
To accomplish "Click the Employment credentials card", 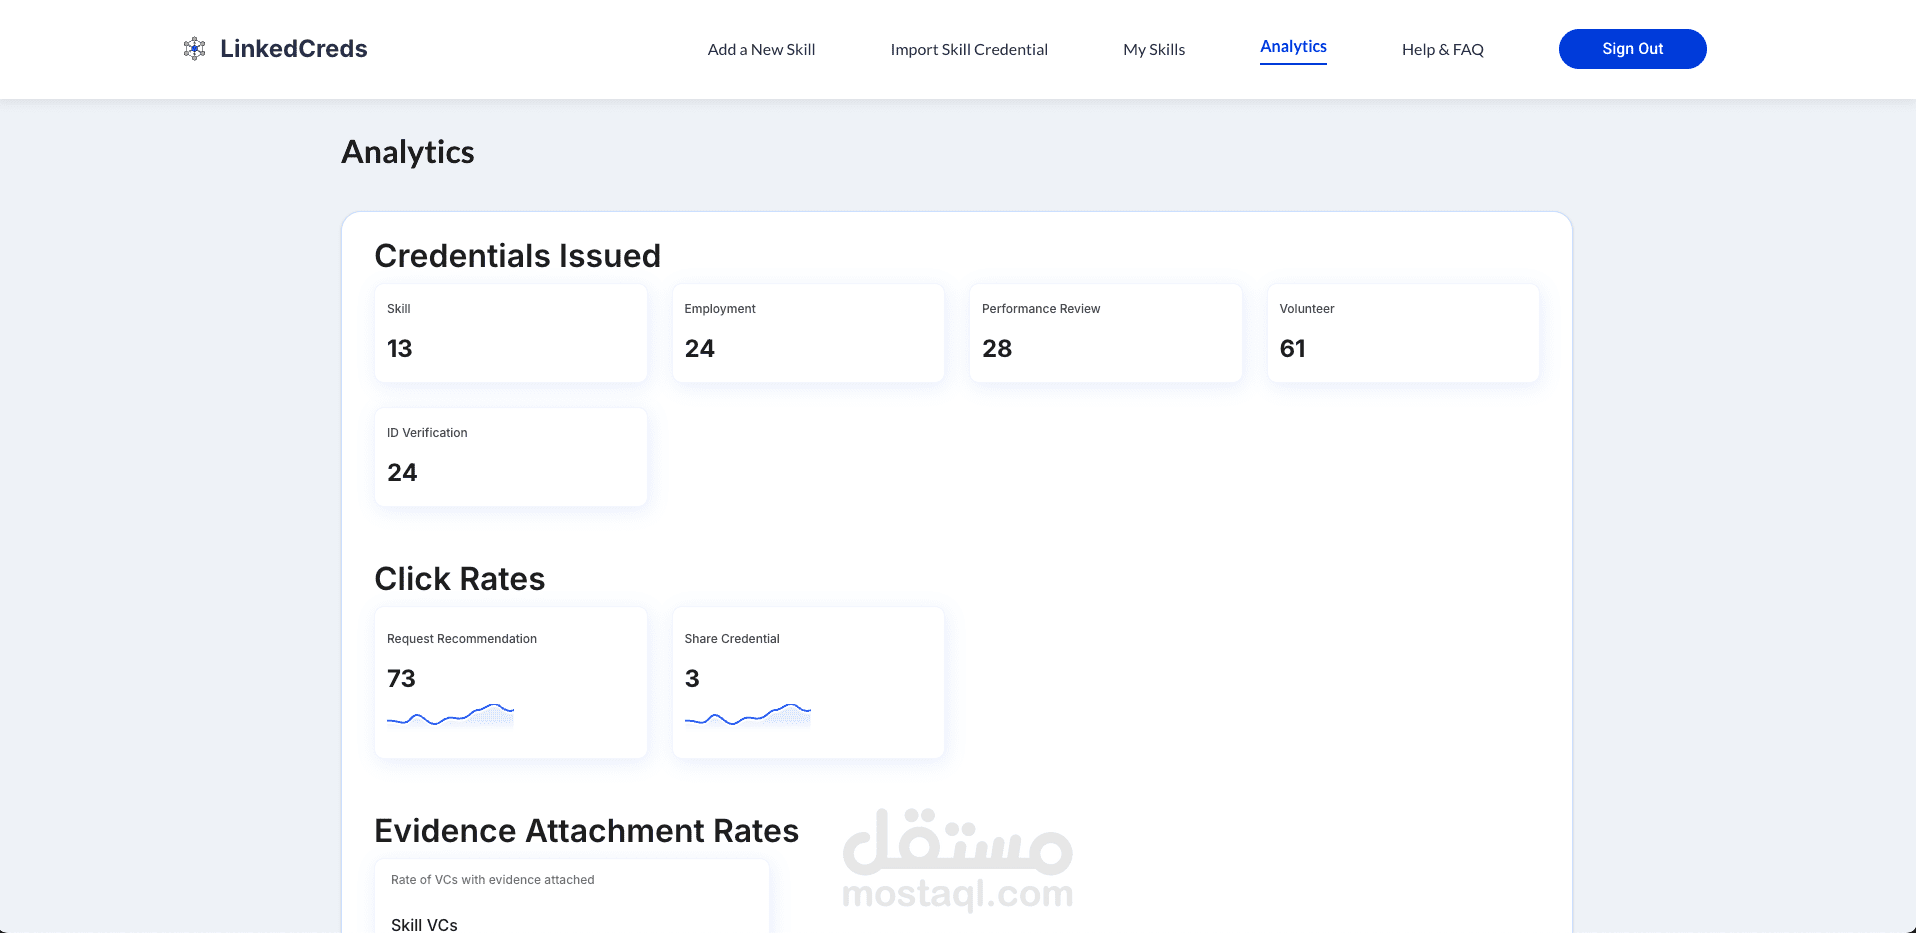I will (807, 333).
